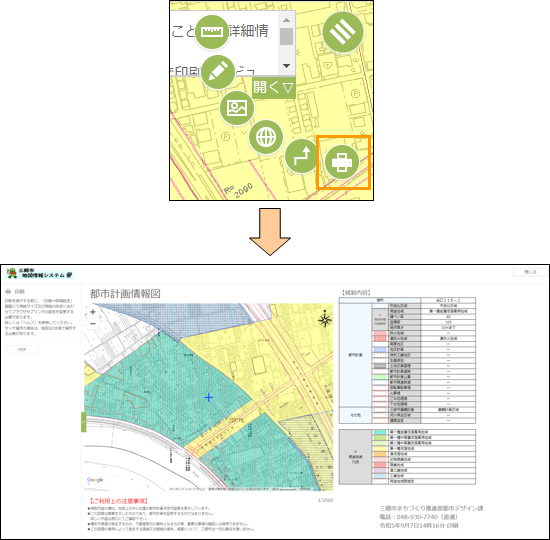Click the highlighted printer icon

tap(342, 162)
